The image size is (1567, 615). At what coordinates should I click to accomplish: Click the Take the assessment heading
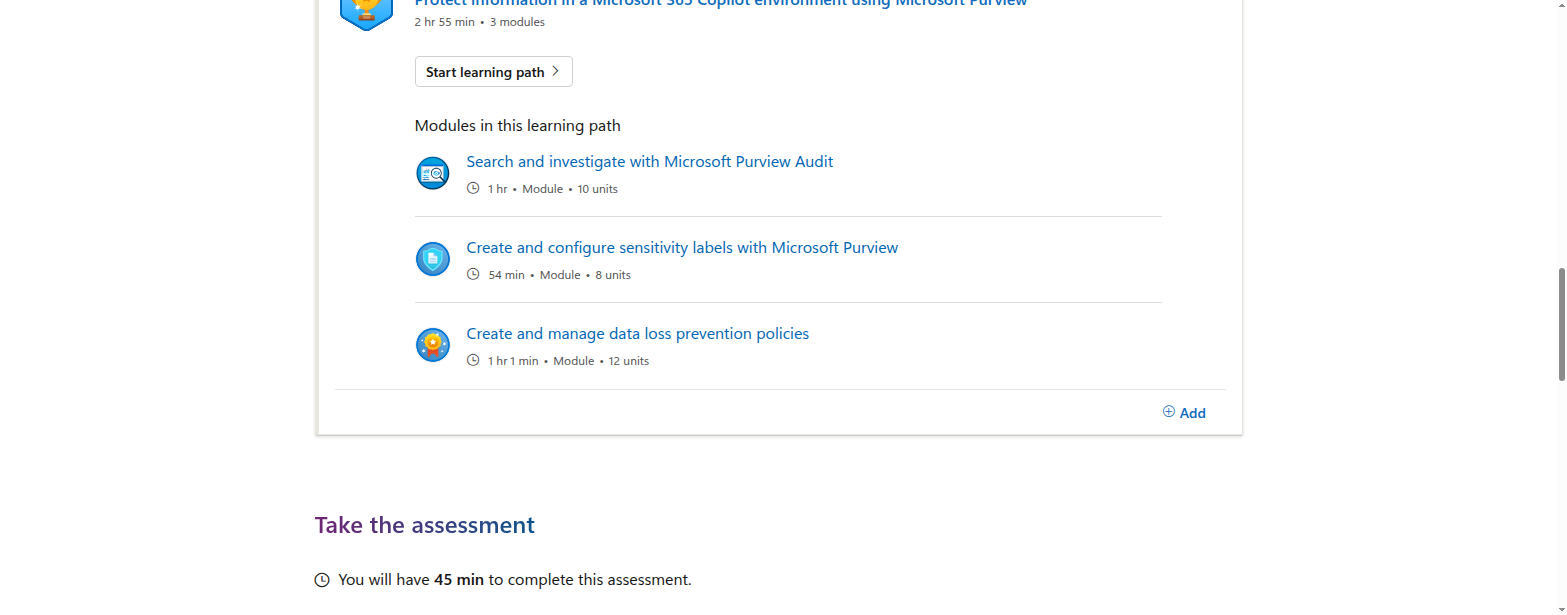pyautogui.click(x=425, y=525)
